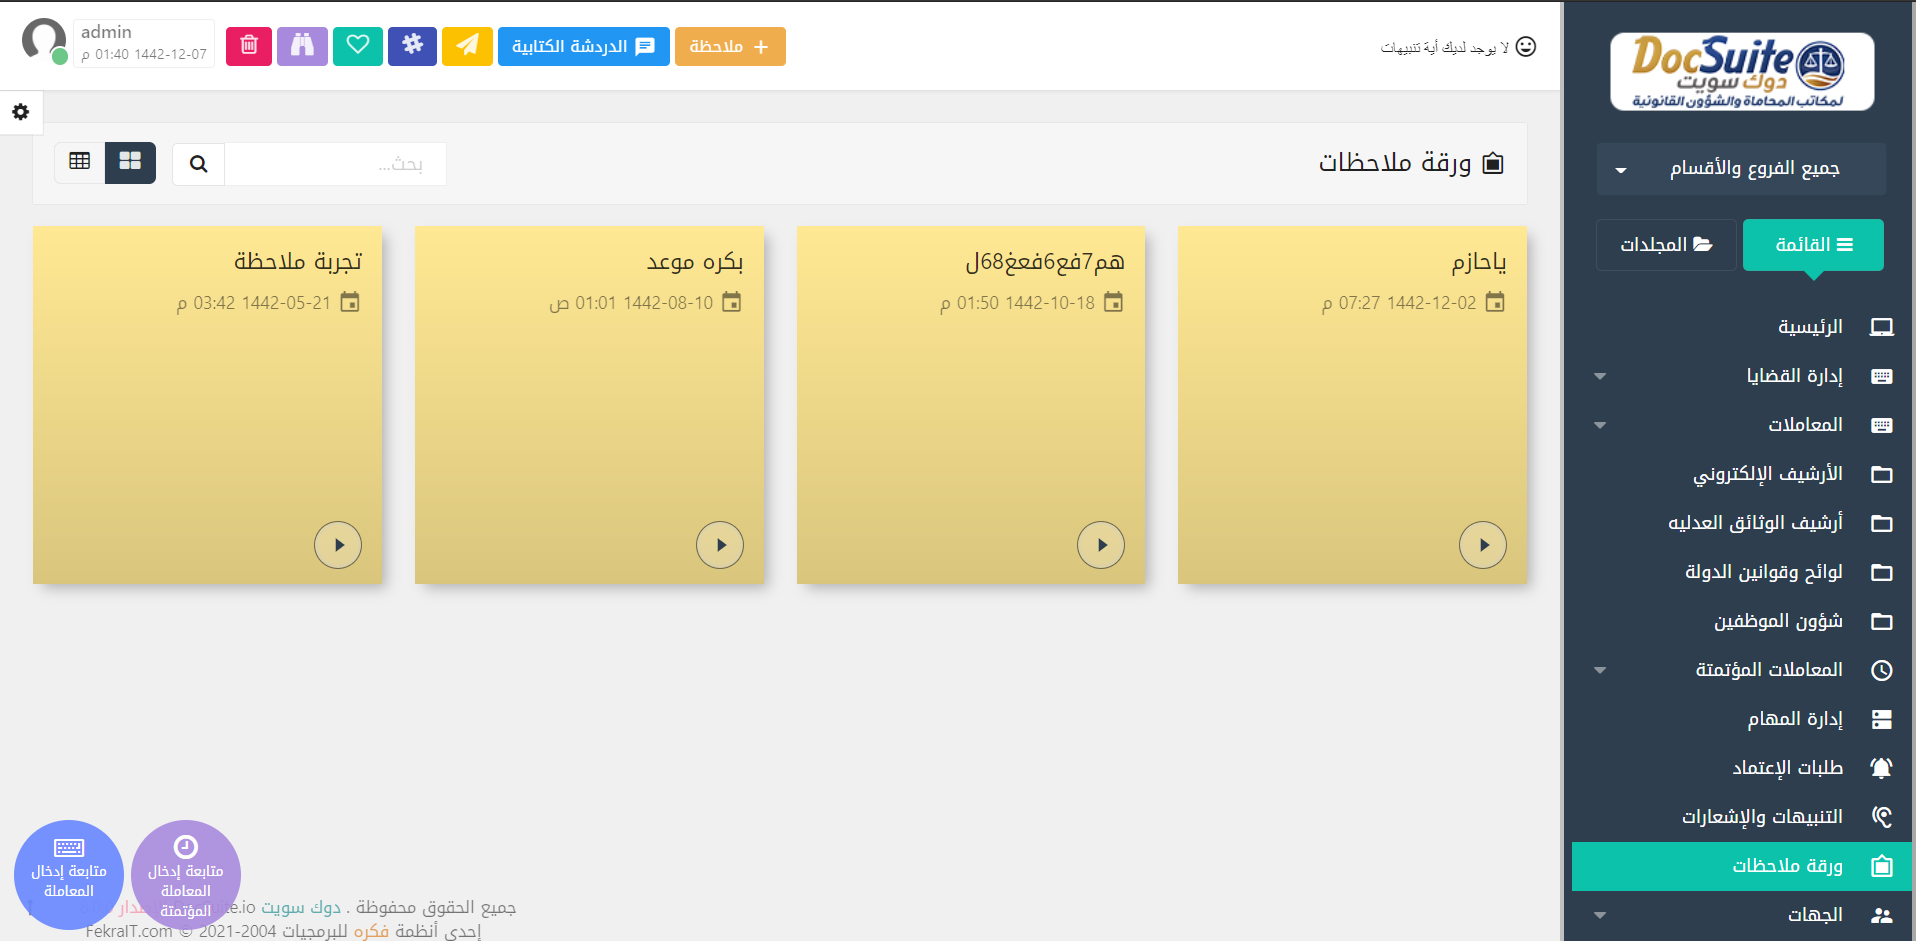Open التنبيهات والإشعارات in sidebar
This screenshot has width=1916, height=941.
(1761, 817)
